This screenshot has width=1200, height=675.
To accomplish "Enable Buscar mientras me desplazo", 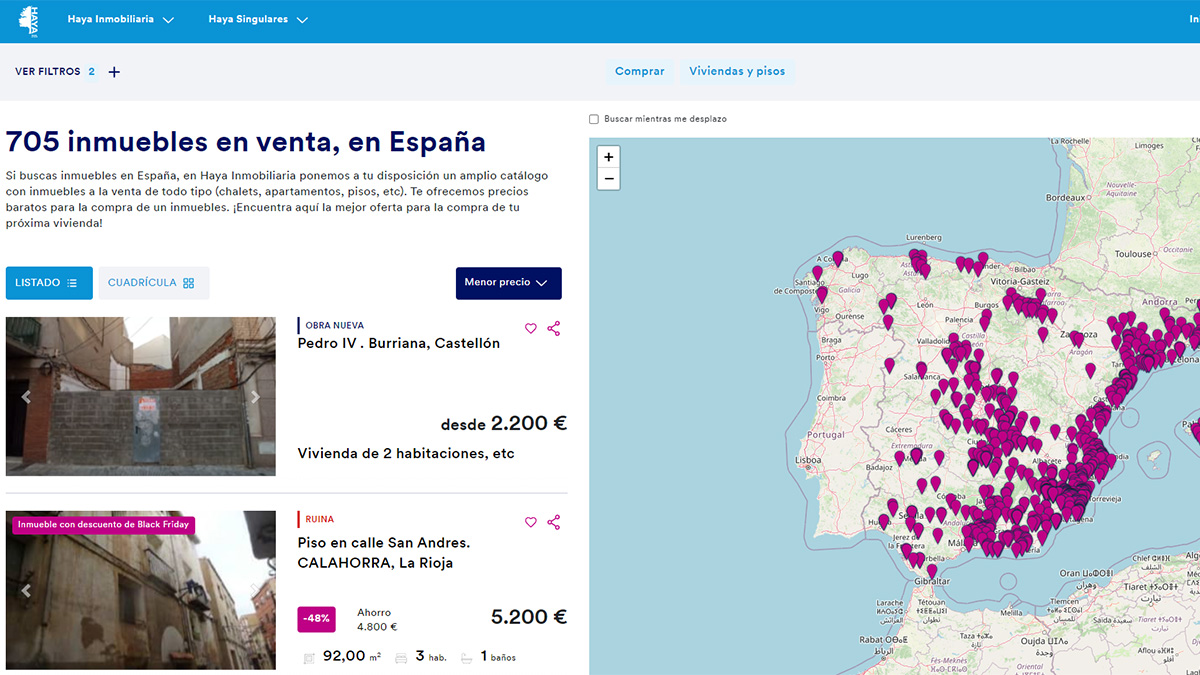I will pyautogui.click(x=594, y=118).
